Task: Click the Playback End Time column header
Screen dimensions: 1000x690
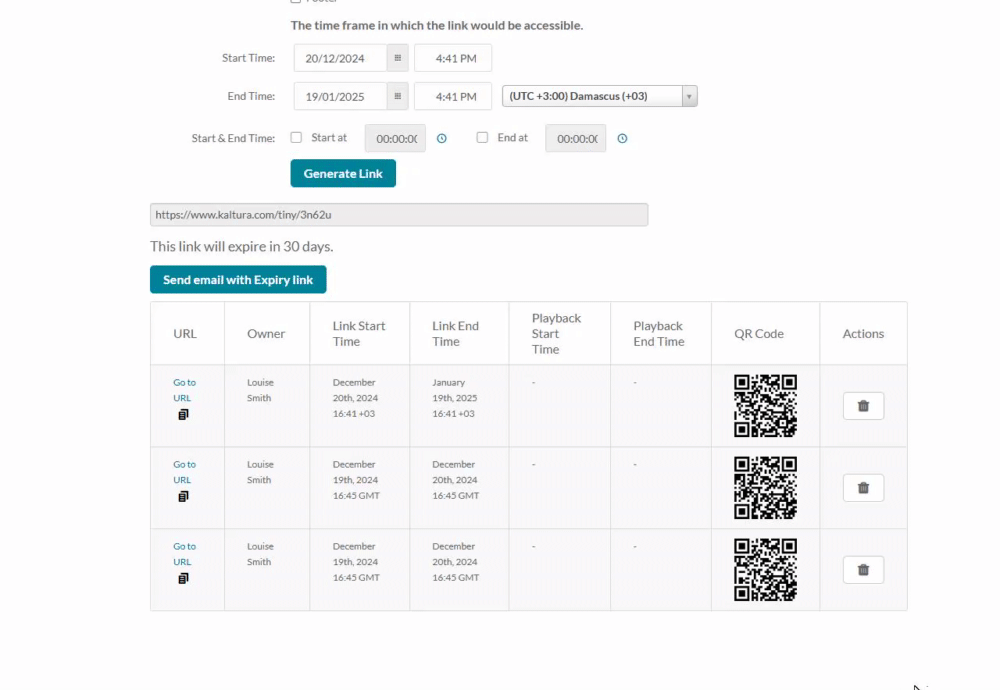Action: [x=659, y=334]
